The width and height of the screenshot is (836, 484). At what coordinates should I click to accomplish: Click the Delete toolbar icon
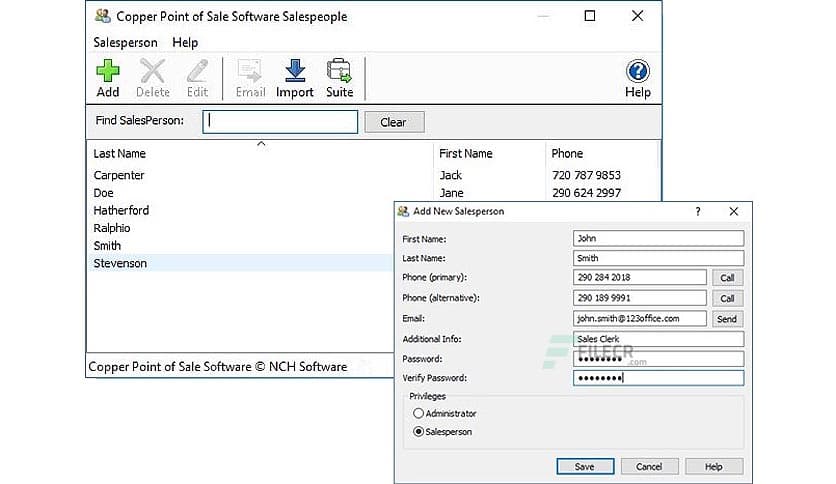click(x=153, y=72)
